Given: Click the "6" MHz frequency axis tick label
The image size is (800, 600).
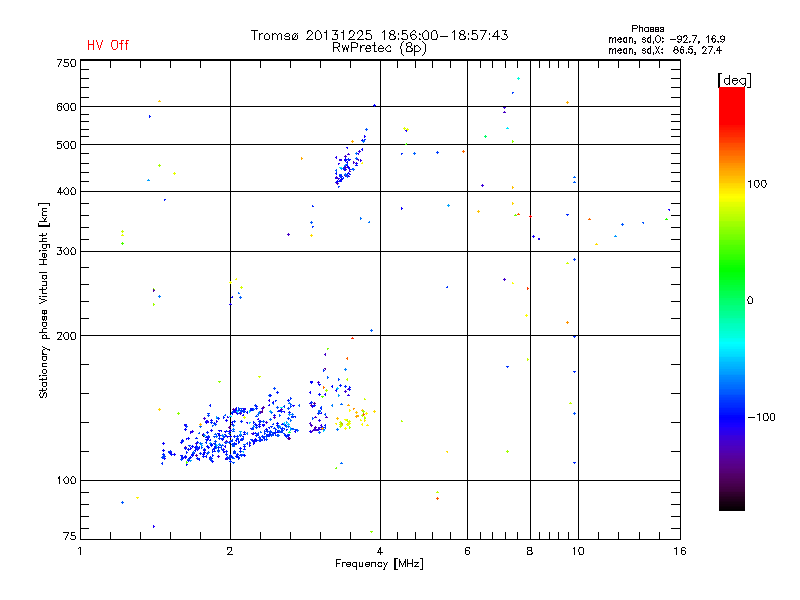Looking at the screenshot, I should (x=467, y=551).
